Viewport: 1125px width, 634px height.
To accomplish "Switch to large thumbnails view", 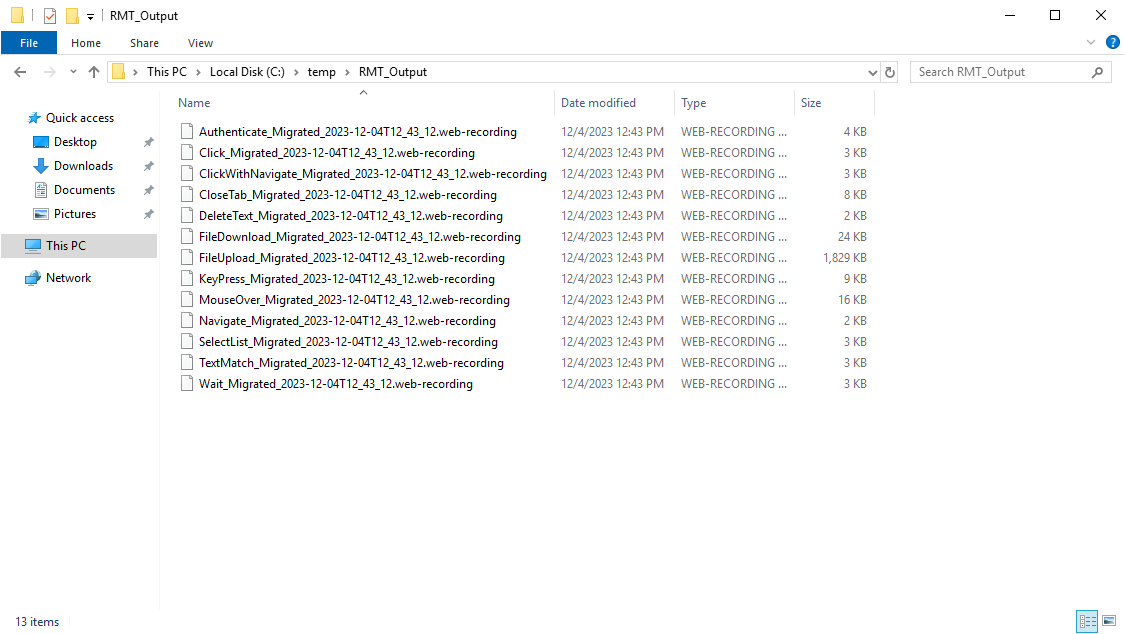I will point(1109,620).
